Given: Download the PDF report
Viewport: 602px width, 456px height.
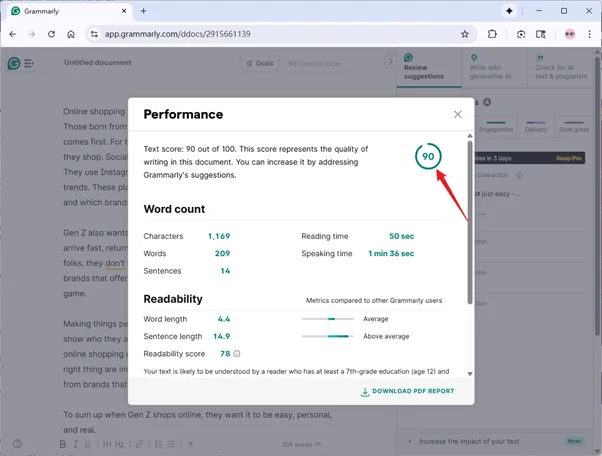Looking at the screenshot, I should (407, 391).
